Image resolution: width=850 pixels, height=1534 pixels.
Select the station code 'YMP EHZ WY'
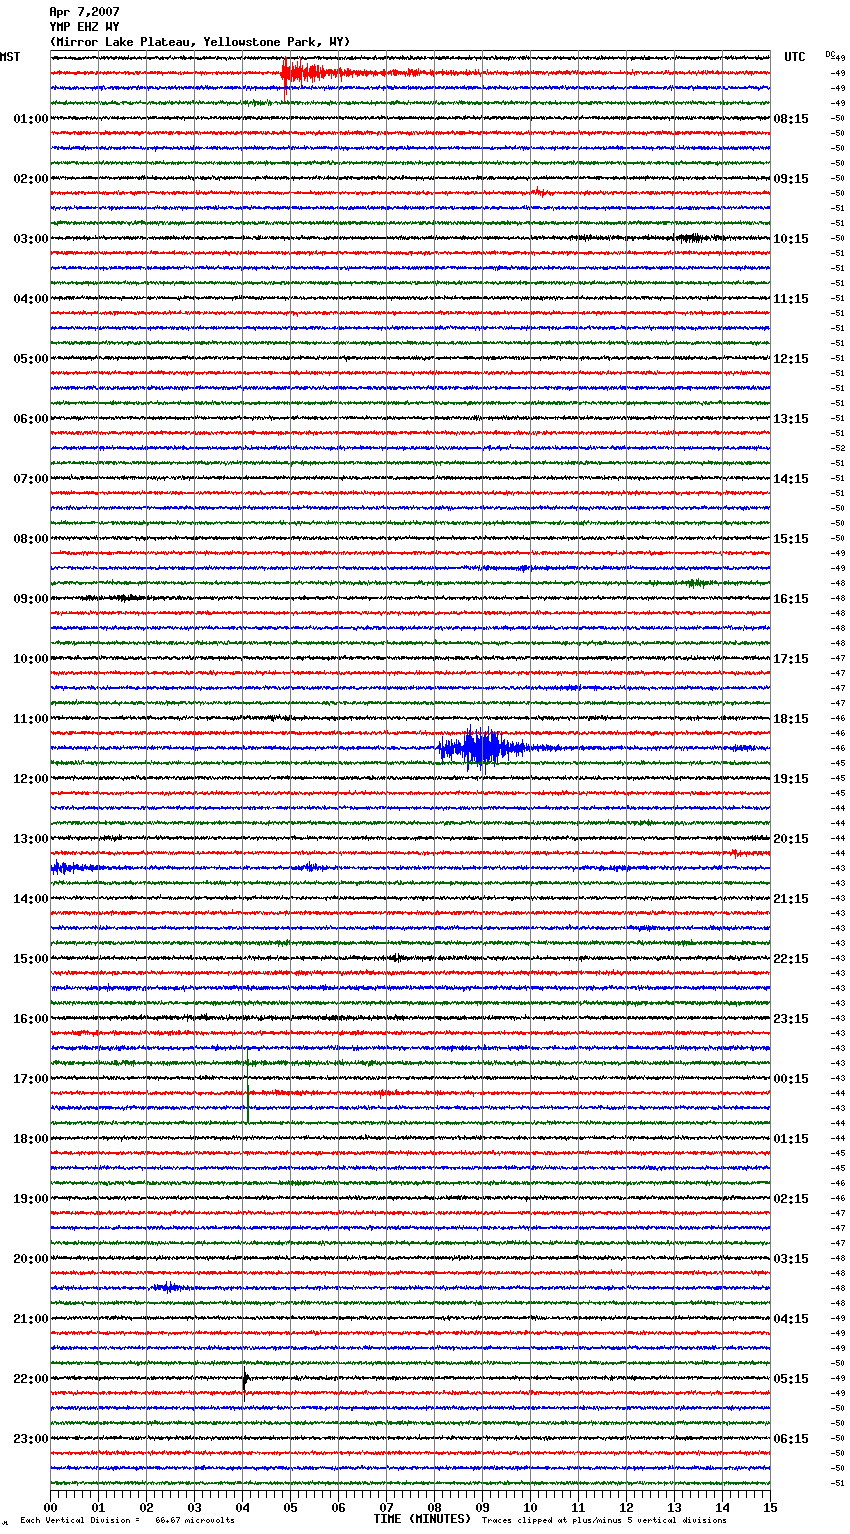(84, 27)
